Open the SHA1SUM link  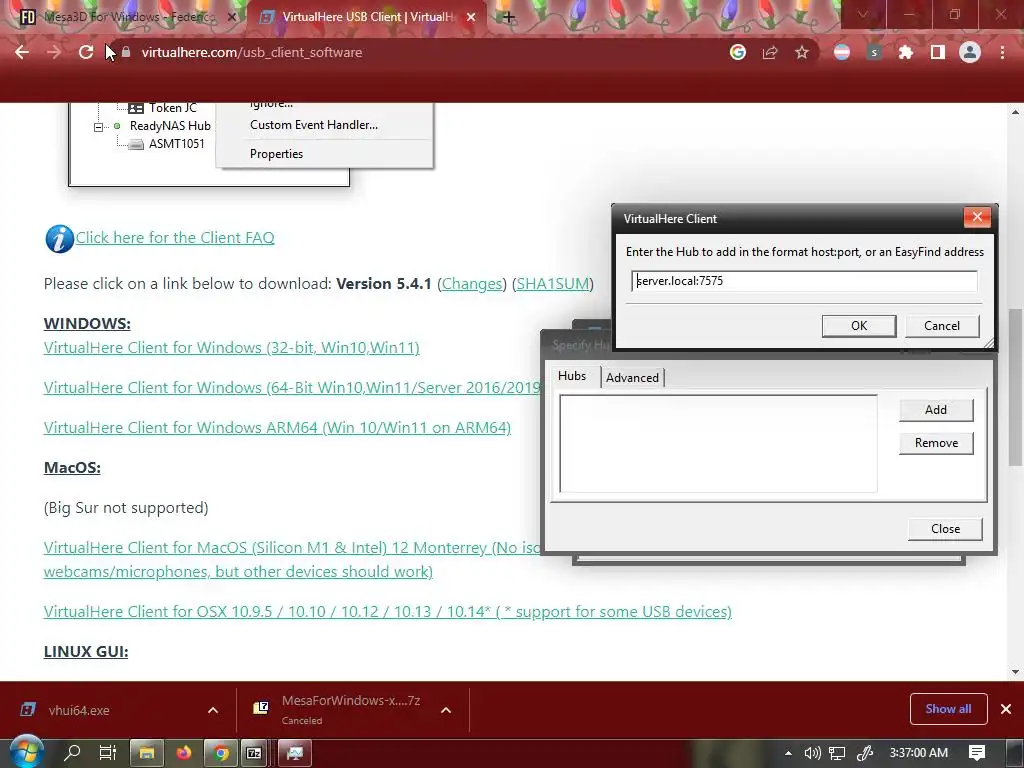tap(552, 283)
